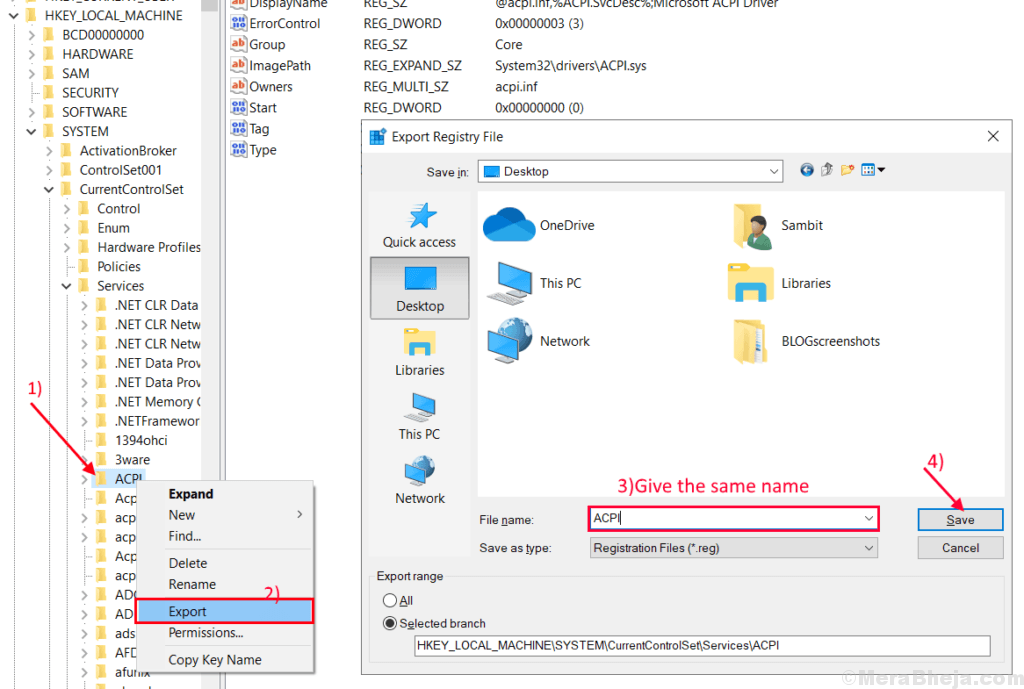Click the blue back-navigation arrow
Viewport: 1024px width, 689px height.
(806, 169)
